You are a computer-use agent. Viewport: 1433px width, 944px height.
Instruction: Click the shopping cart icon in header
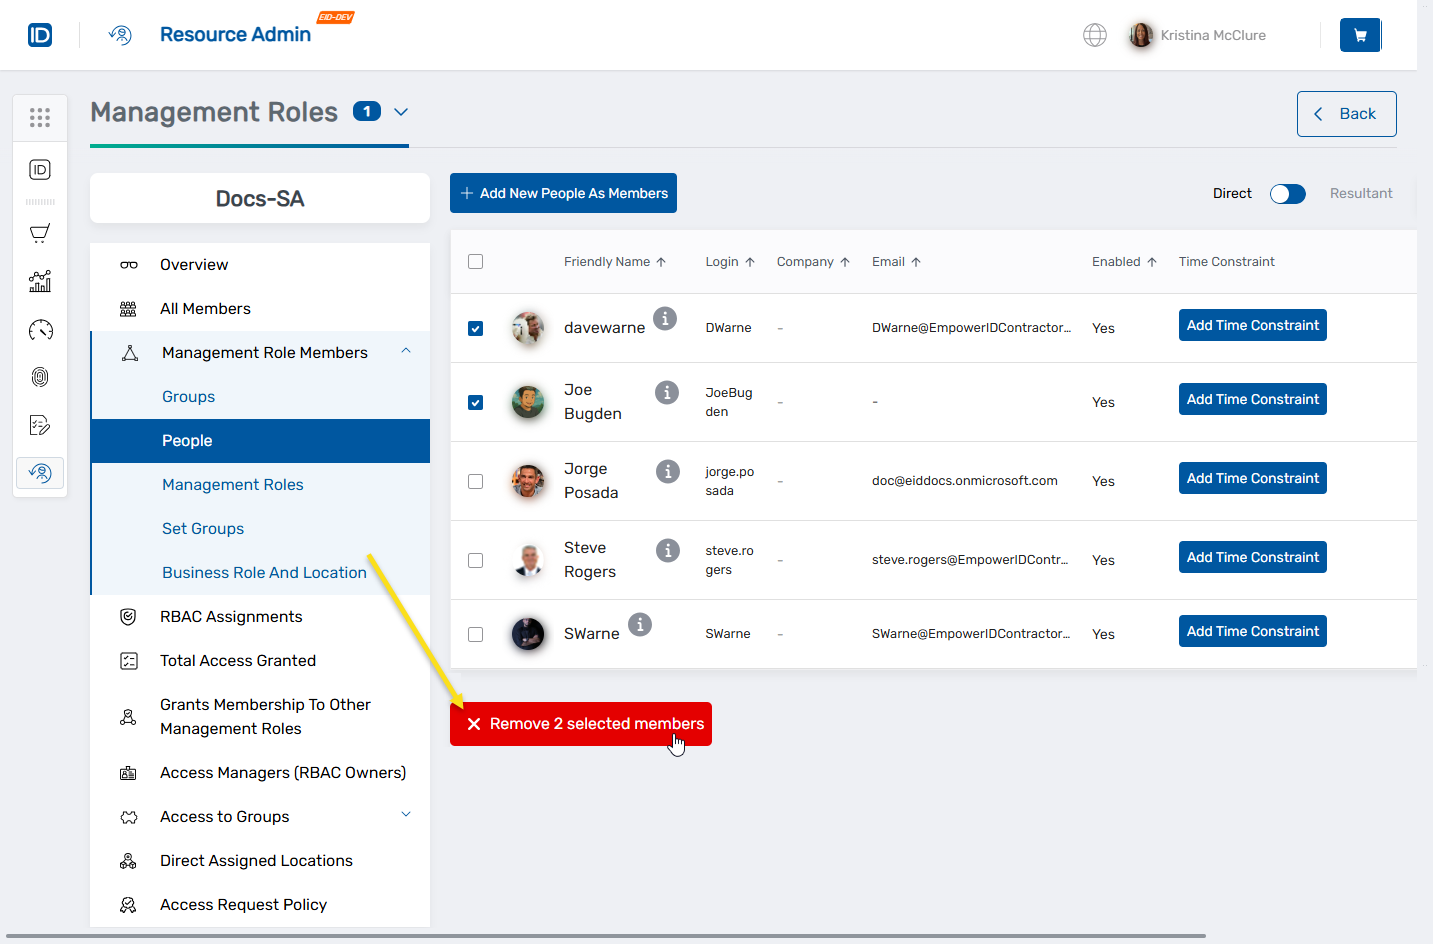1360,35
